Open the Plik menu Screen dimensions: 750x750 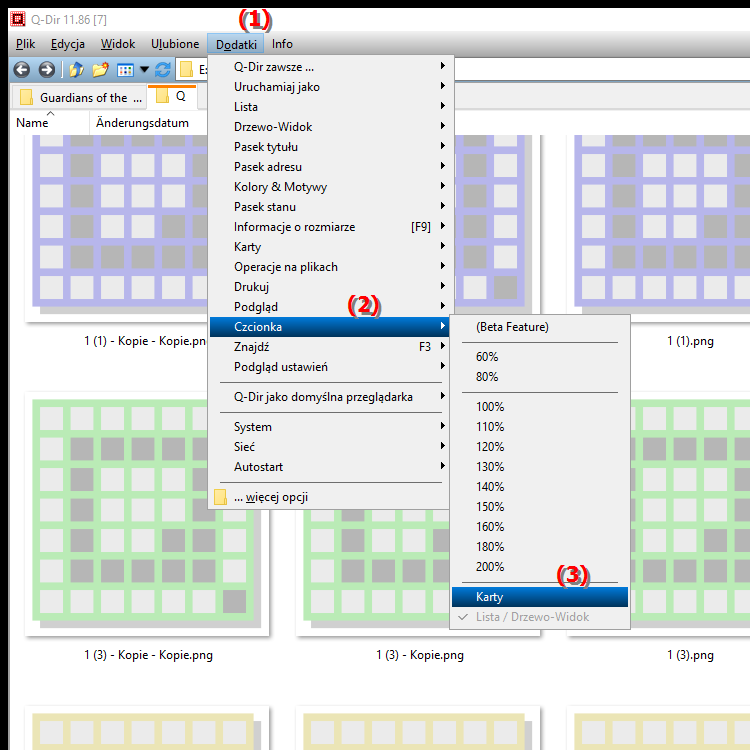[x=25, y=44]
